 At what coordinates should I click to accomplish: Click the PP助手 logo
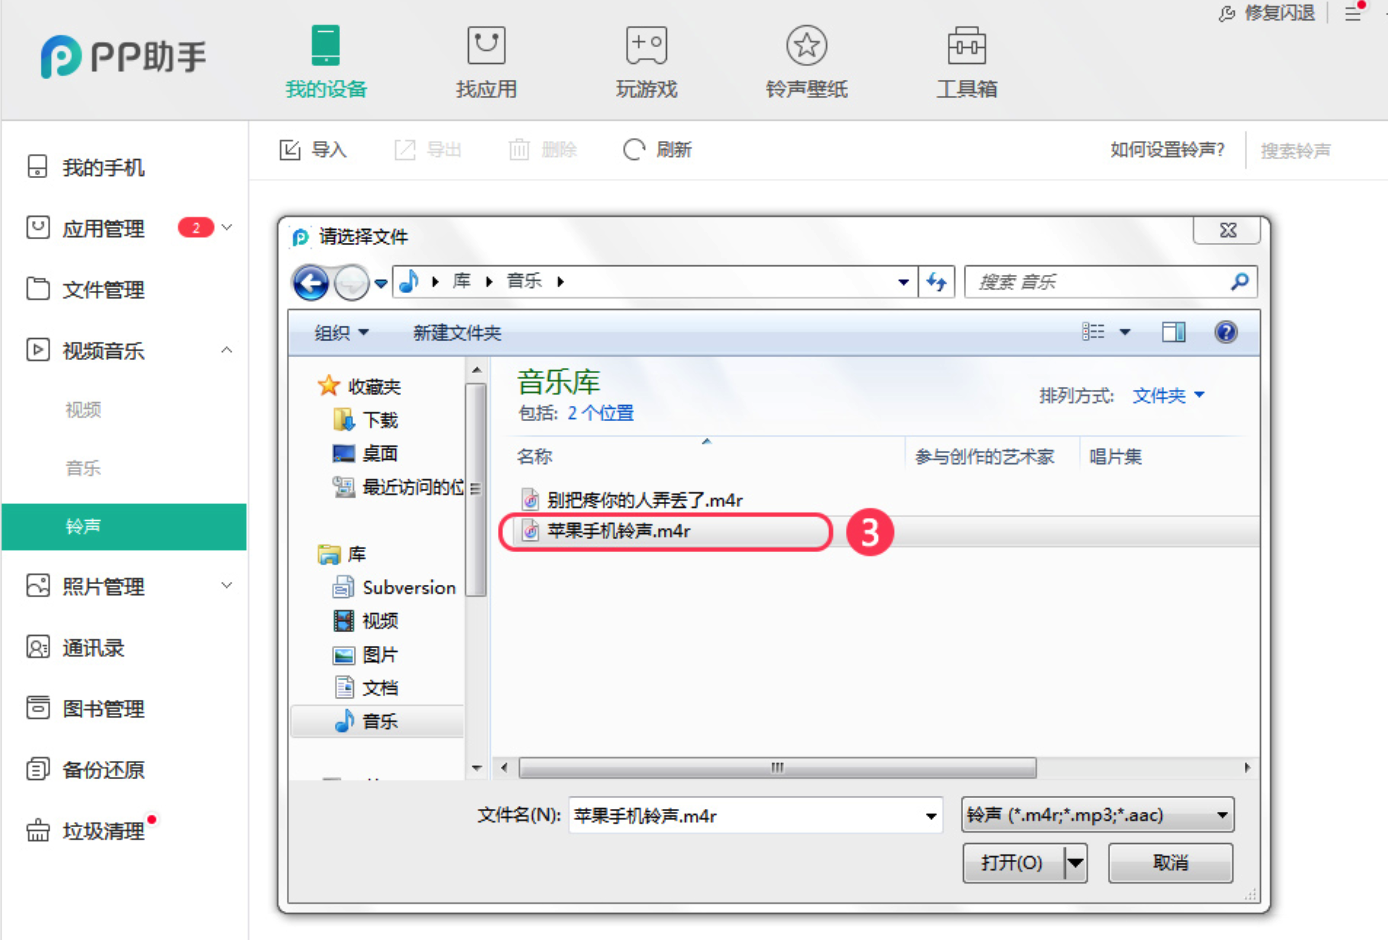click(x=123, y=57)
